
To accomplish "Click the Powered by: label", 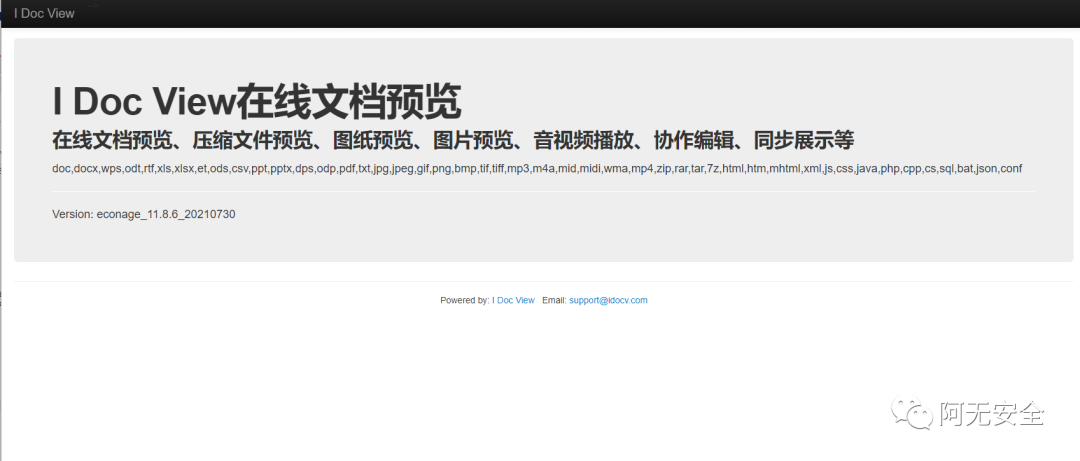I will point(465,300).
